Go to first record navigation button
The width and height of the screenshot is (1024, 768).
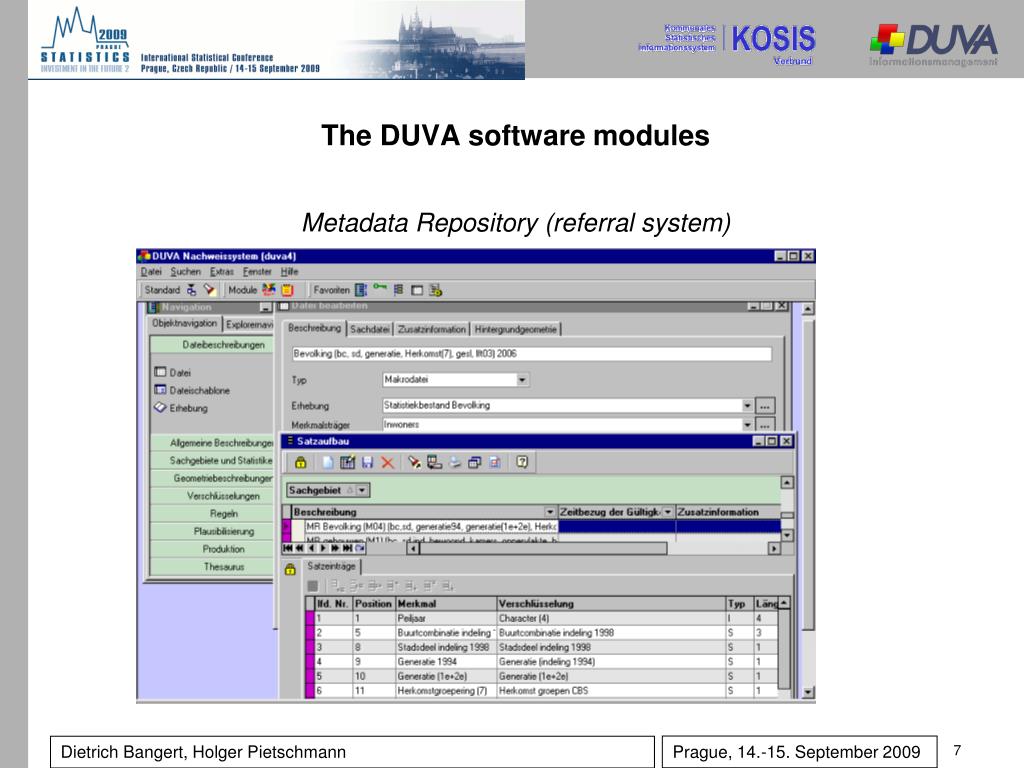288,549
